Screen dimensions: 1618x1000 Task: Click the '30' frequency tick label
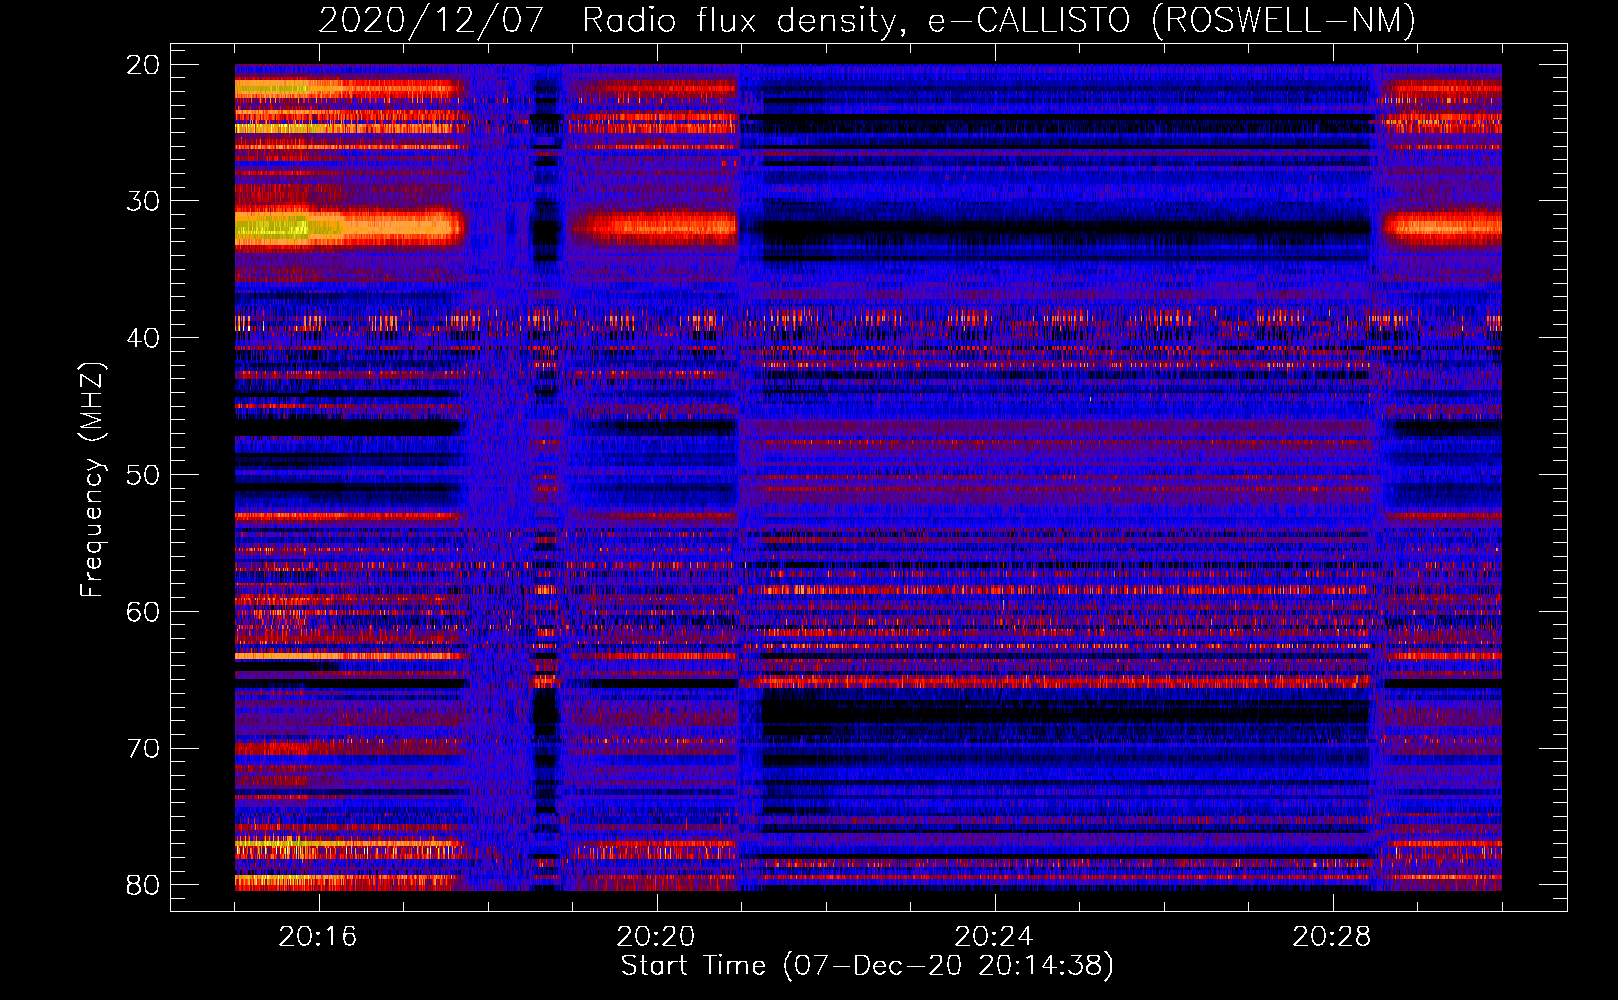pos(143,201)
